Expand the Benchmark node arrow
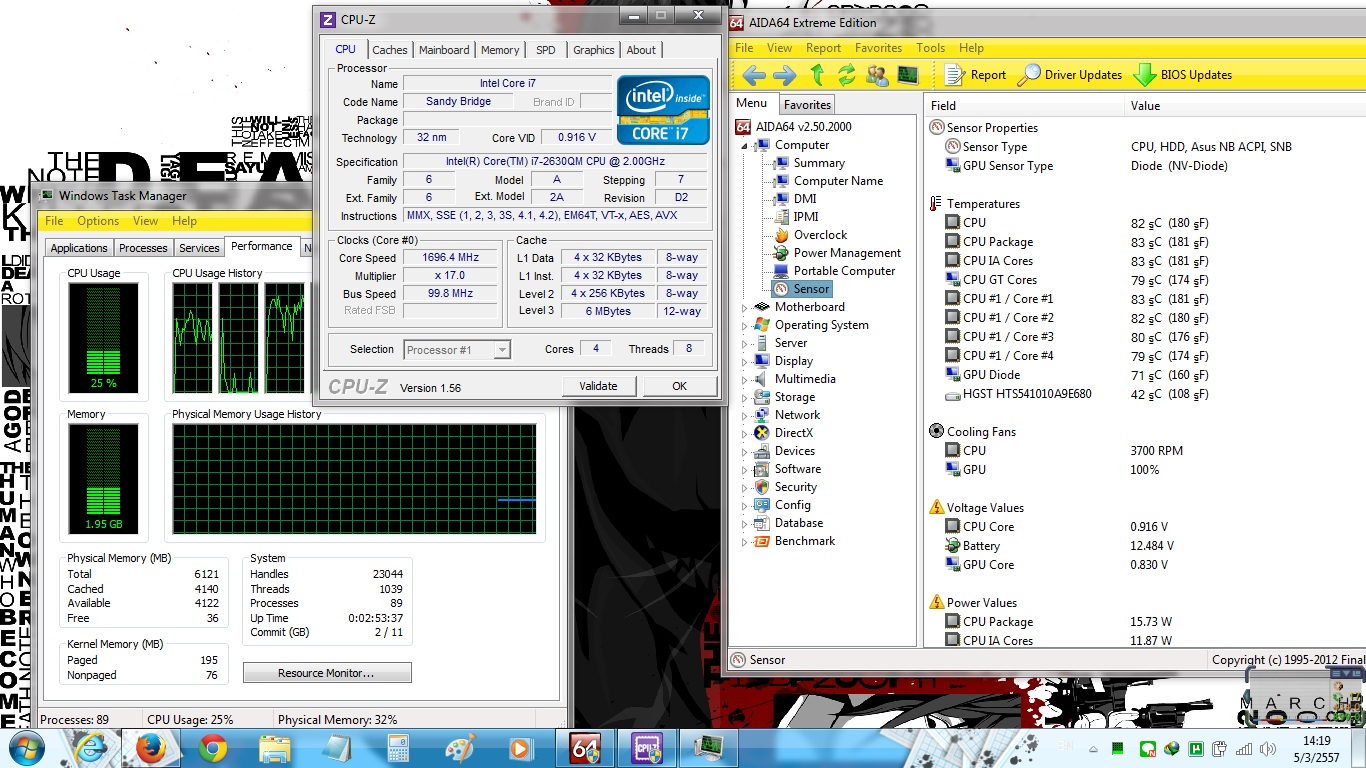Screen dimensions: 1366x768 (x=744, y=542)
